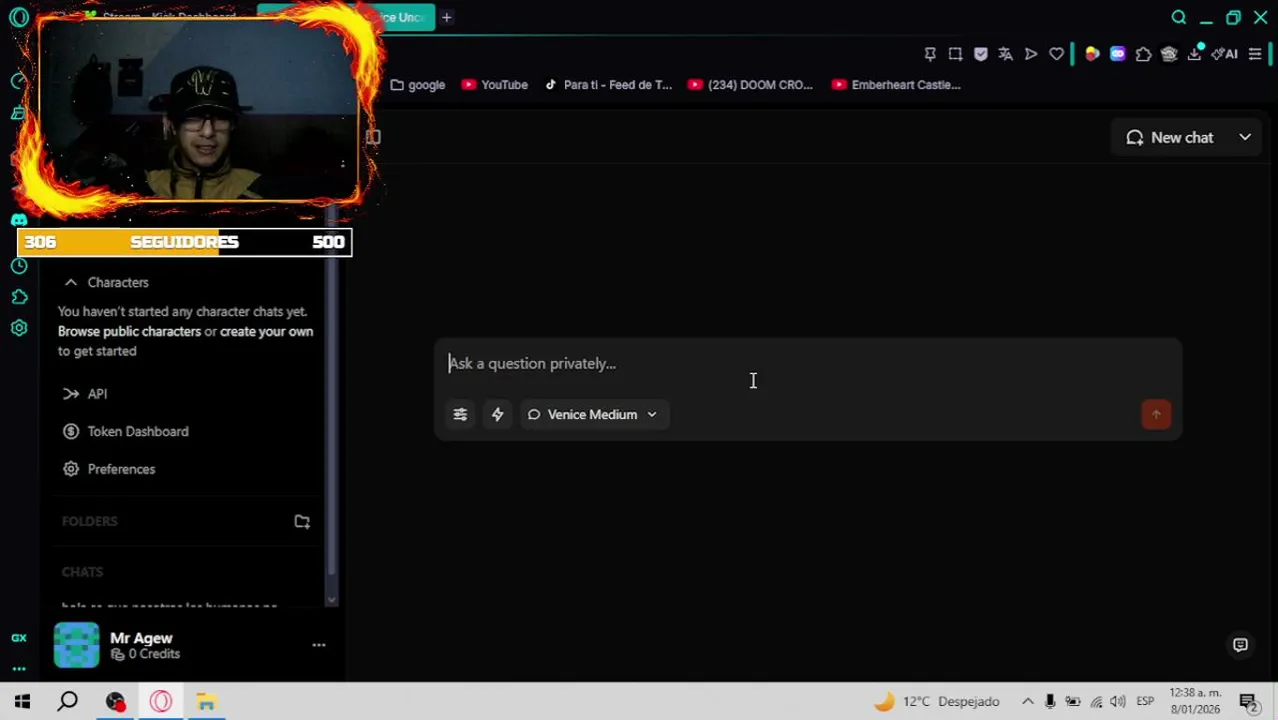Viewport: 1278px width, 720px height.
Task: Collapse the Characters section
Action: (x=71, y=282)
